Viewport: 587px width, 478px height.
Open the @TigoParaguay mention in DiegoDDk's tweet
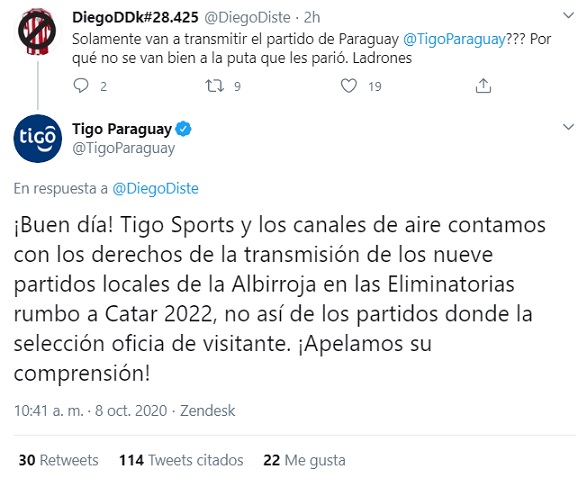tap(454, 39)
